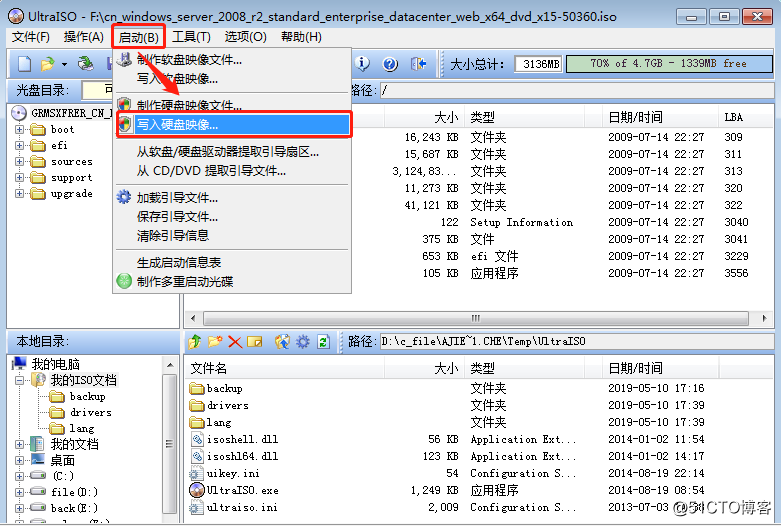781x526 pixels.
Task: Click the 70% of 4.7GB capacity bar
Action: pos(669,64)
